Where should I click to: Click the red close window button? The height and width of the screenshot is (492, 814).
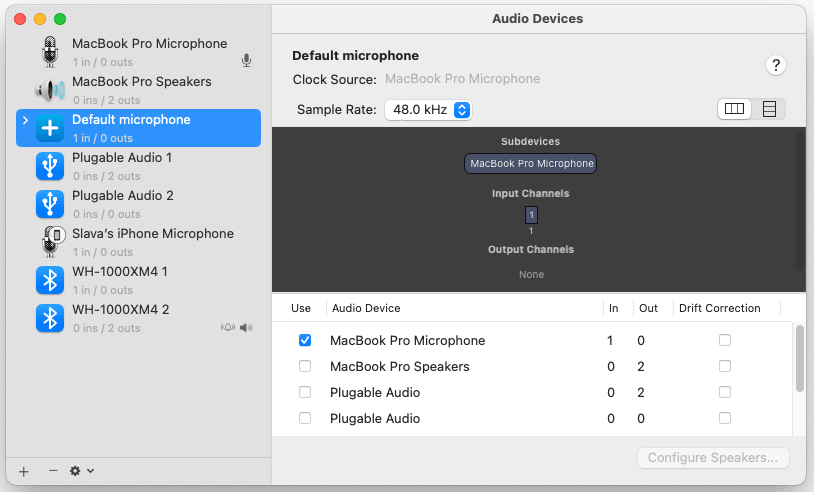(20, 19)
